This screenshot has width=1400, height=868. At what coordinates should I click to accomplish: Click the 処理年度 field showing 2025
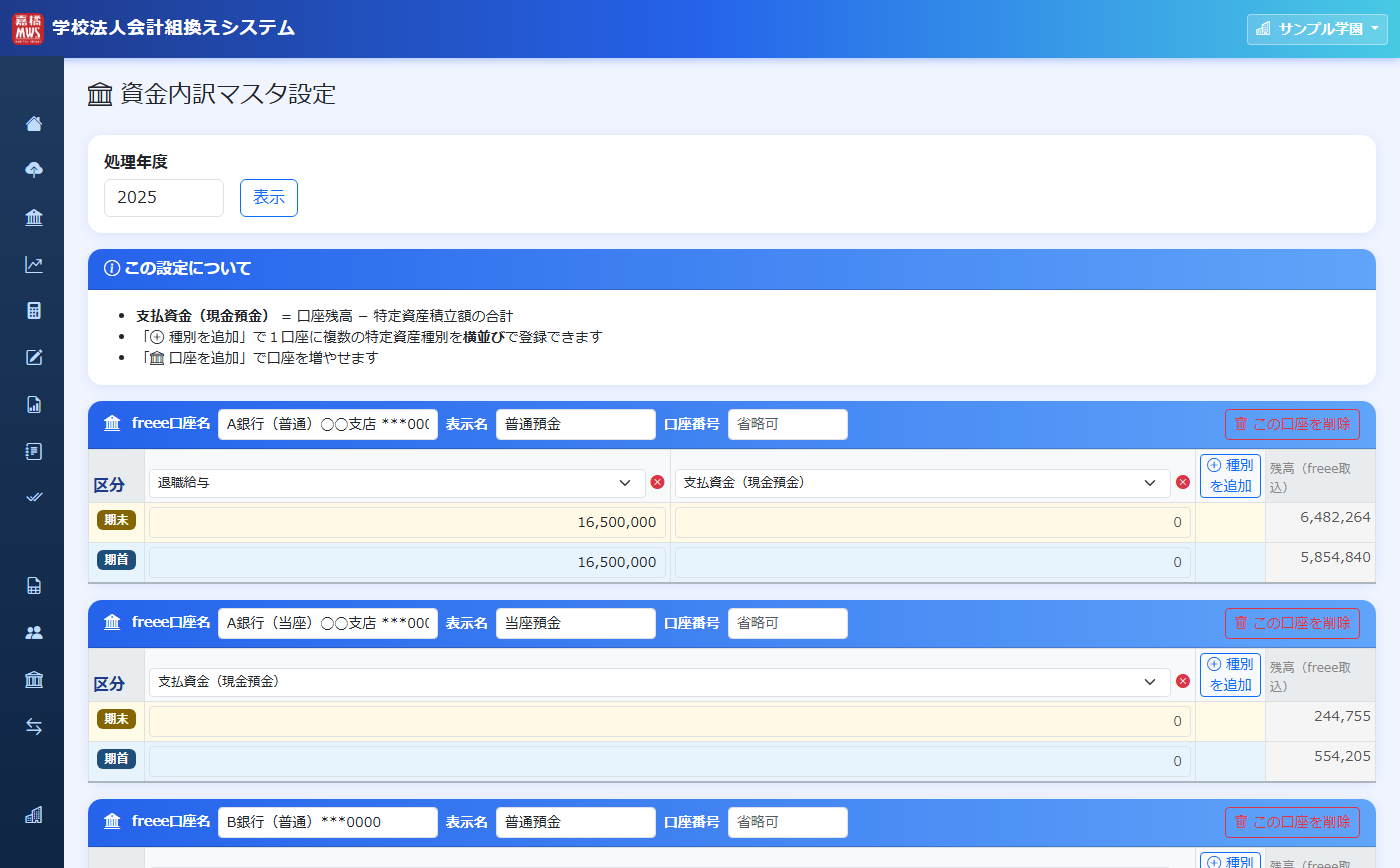coord(164,198)
